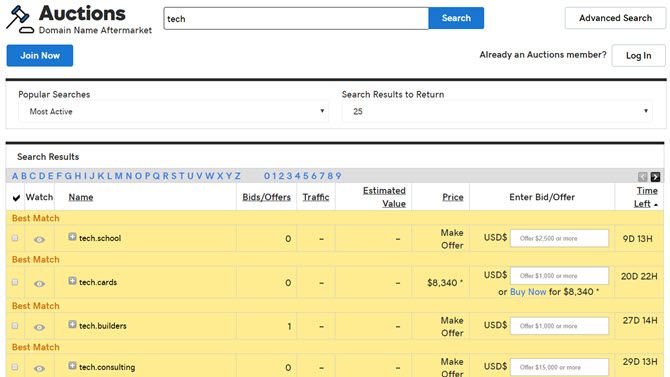The width and height of the screenshot is (670, 377).
Task: Filter results by letter Z
Action: pyautogui.click(x=238, y=176)
